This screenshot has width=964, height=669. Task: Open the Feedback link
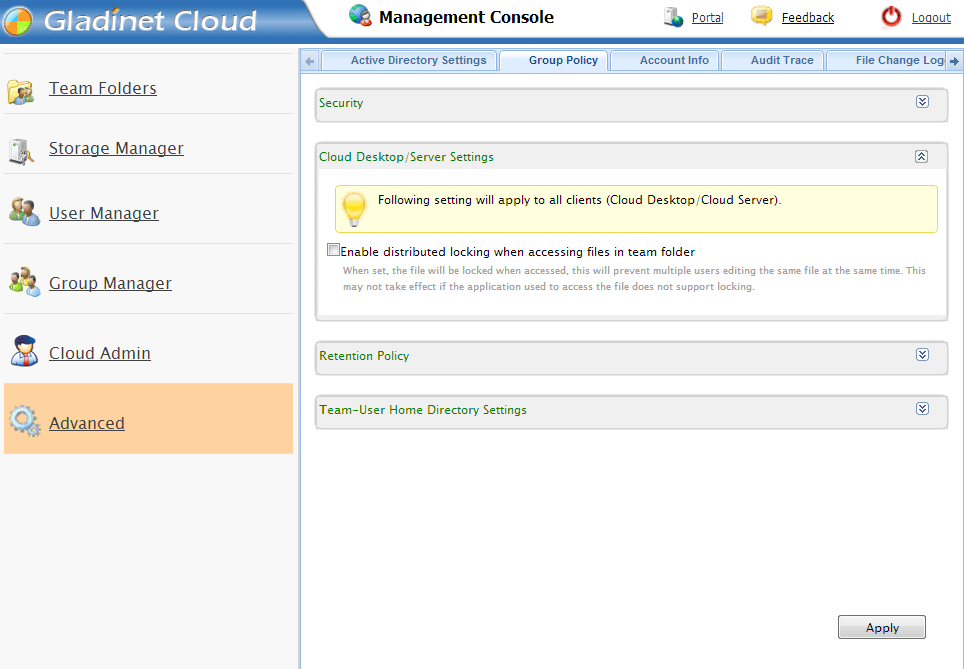click(x=807, y=18)
